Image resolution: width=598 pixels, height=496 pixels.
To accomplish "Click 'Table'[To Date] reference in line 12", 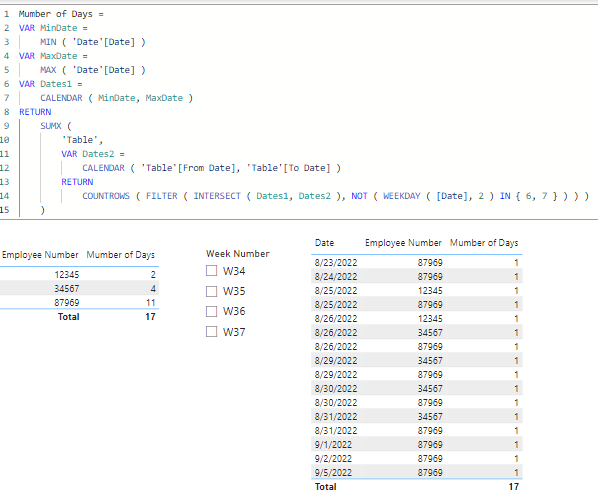I will [288, 168].
